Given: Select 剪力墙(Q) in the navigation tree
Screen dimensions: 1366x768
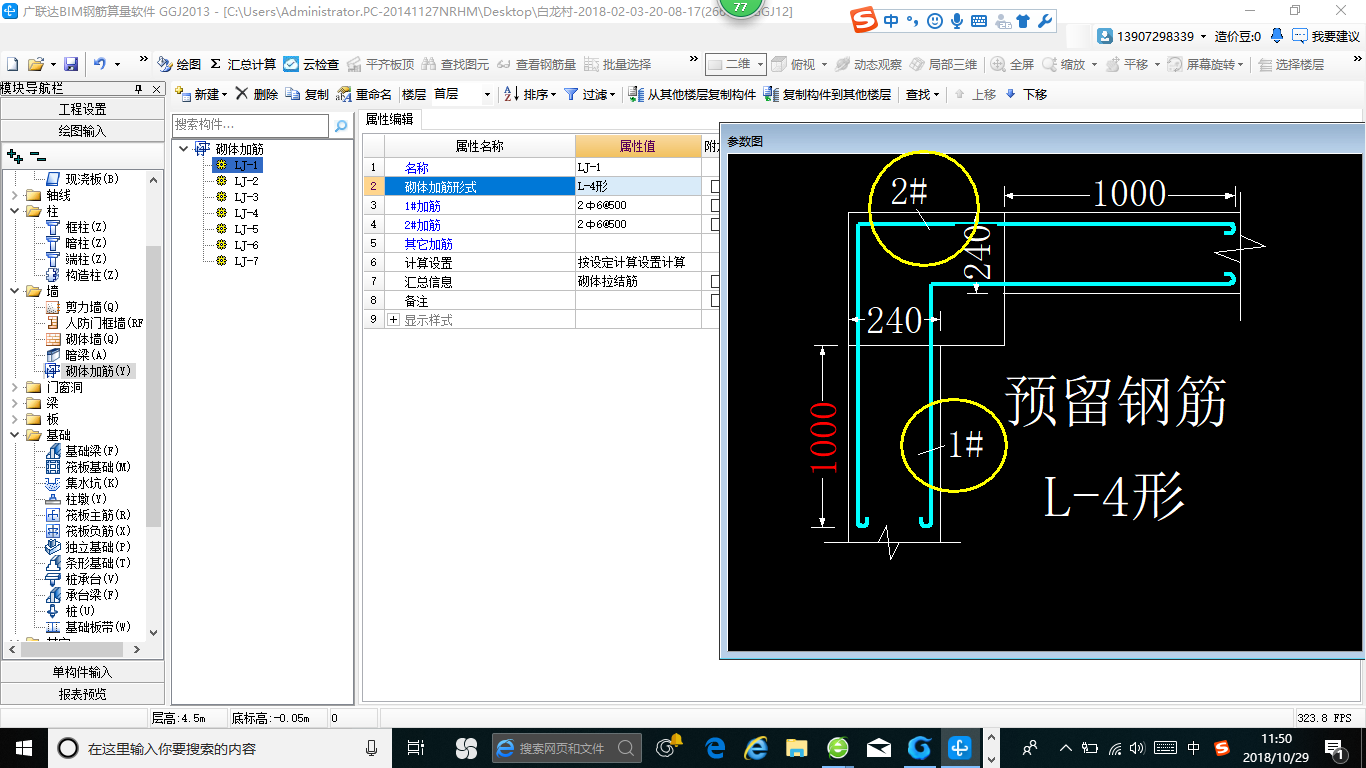Looking at the screenshot, I should 92,307.
